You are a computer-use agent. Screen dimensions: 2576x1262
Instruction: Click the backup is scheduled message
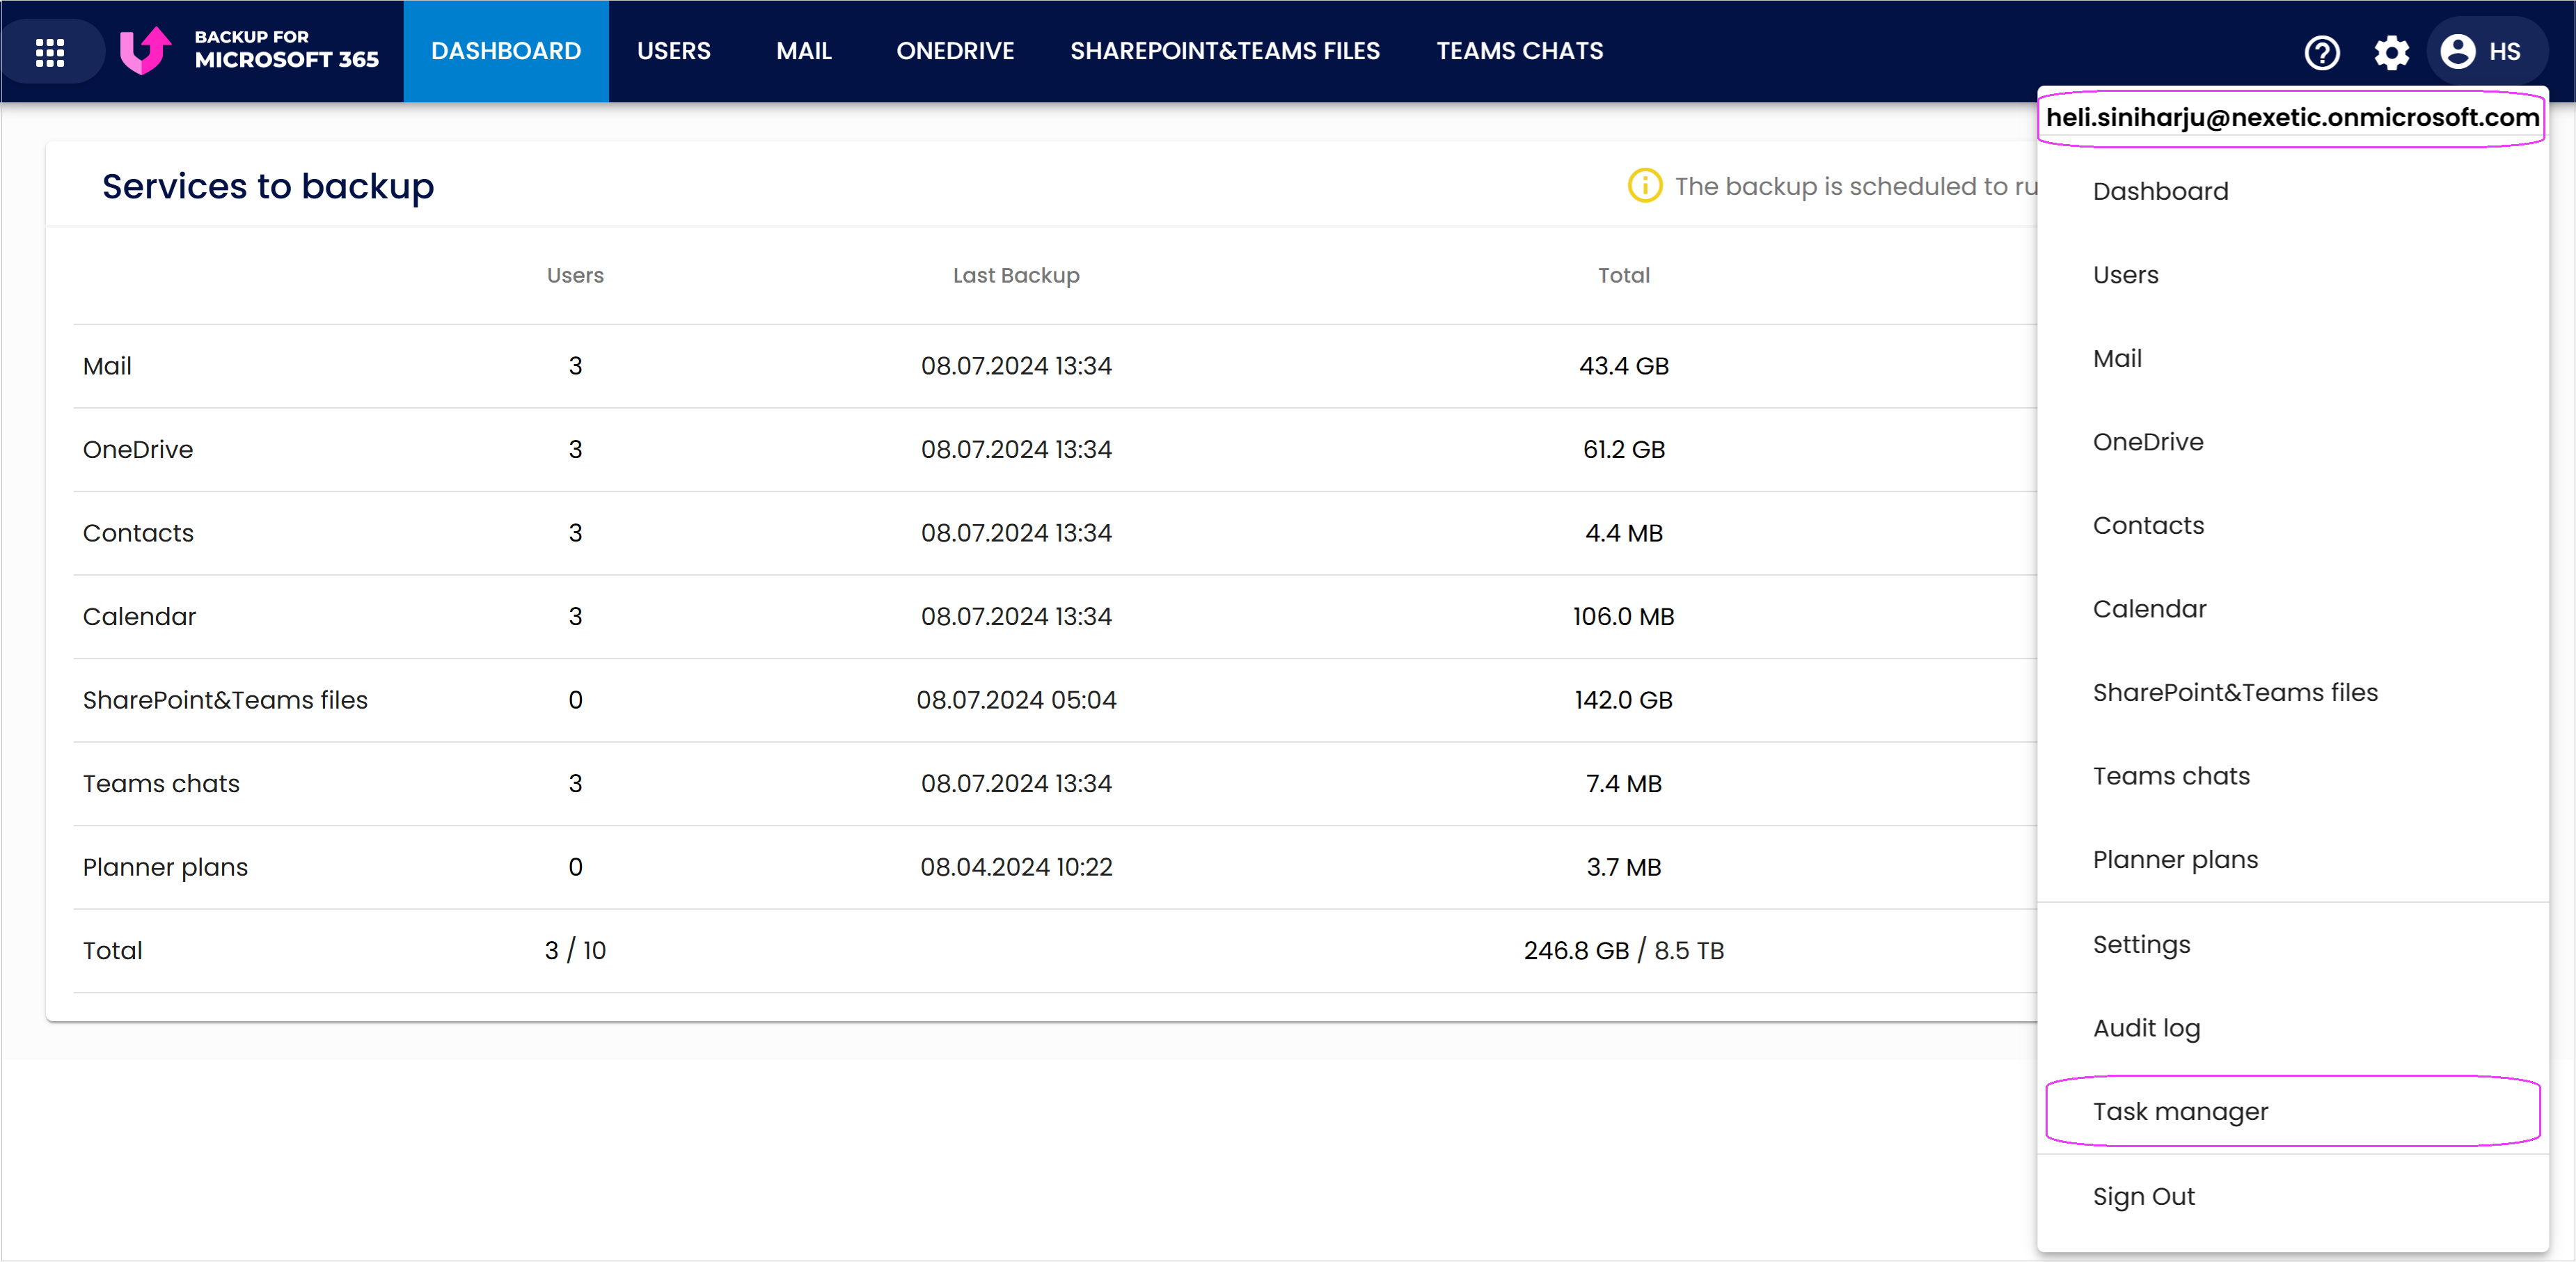[1855, 186]
